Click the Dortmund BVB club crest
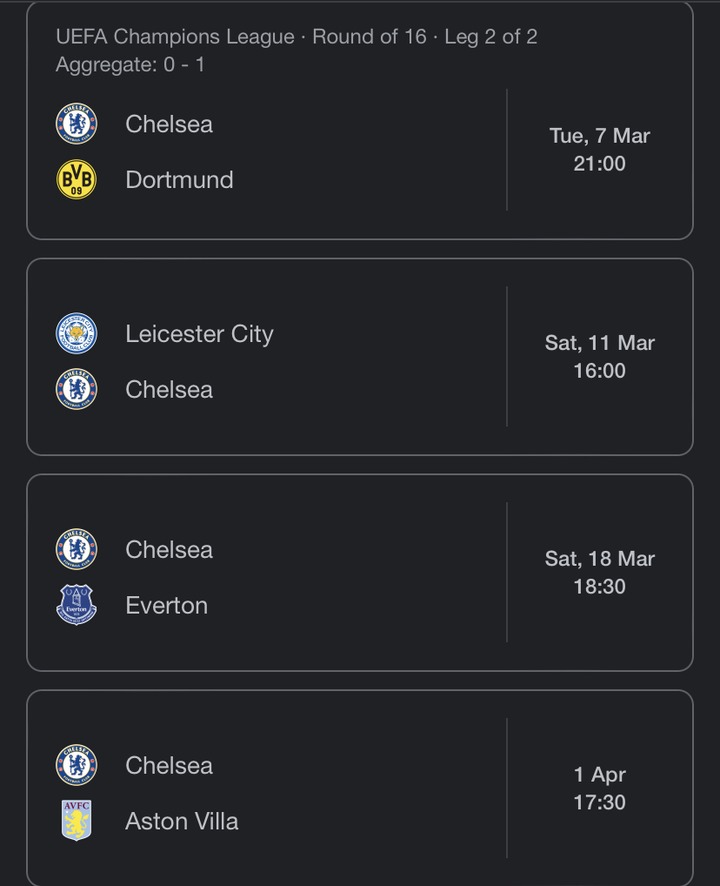 tap(76, 180)
